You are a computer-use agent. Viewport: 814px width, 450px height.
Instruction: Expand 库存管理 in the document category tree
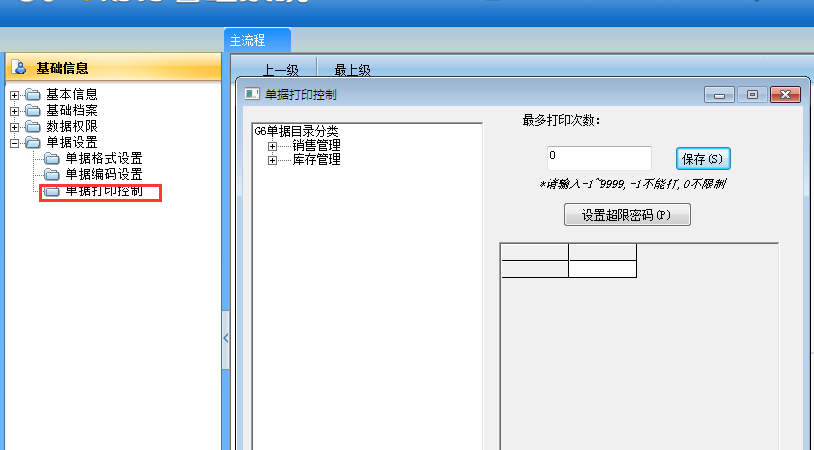pyautogui.click(x=272, y=160)
